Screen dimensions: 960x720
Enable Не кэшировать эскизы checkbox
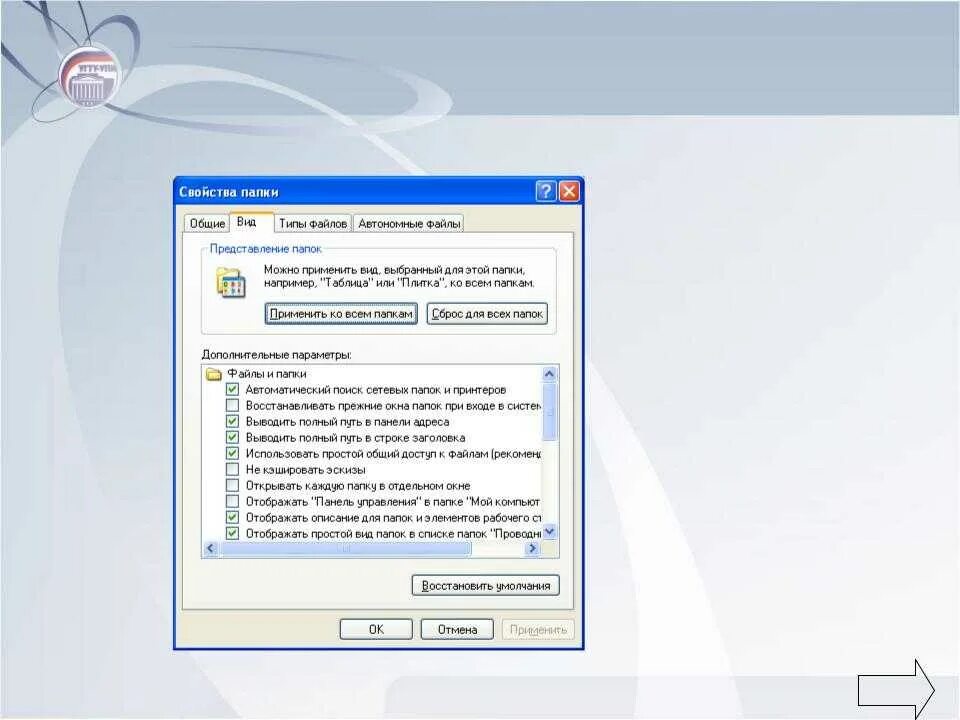coord(232,469)
